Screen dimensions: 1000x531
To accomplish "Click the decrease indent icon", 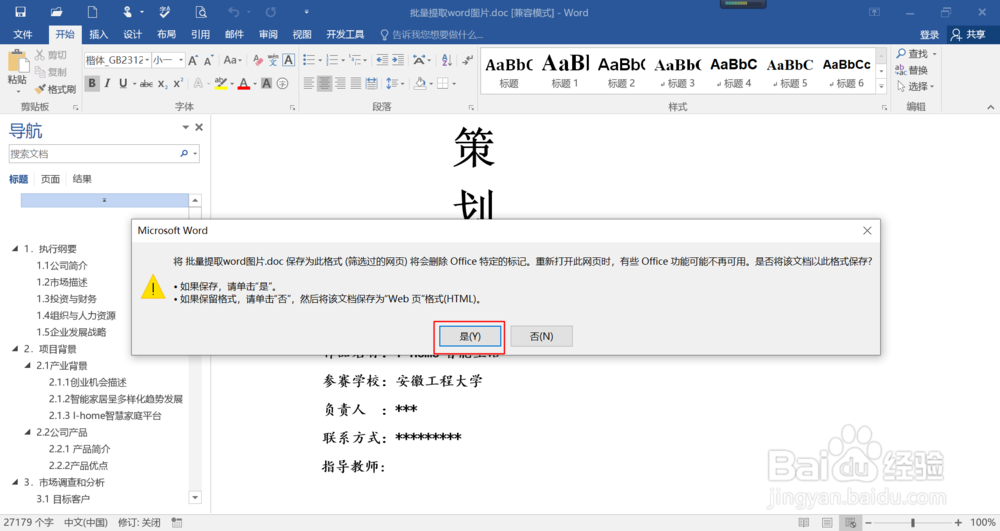I will tap(382, 60).
